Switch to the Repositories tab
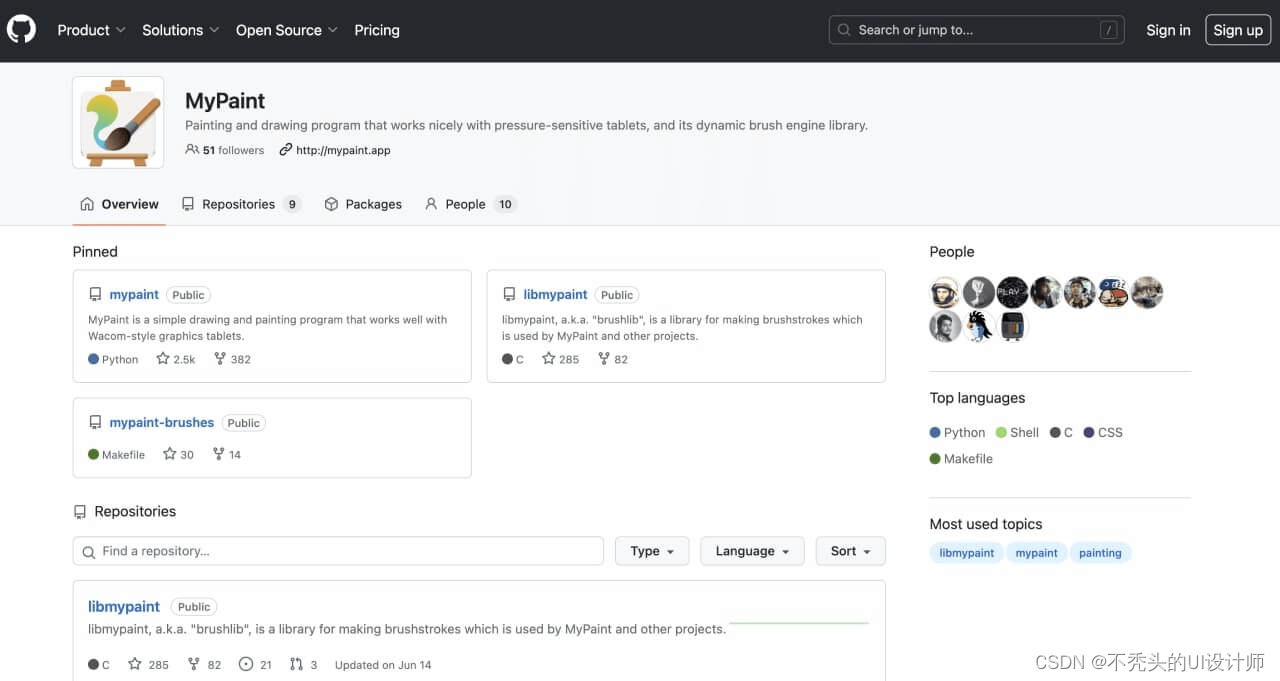This screenshot has width=1280, height=681. pos(241,204)
